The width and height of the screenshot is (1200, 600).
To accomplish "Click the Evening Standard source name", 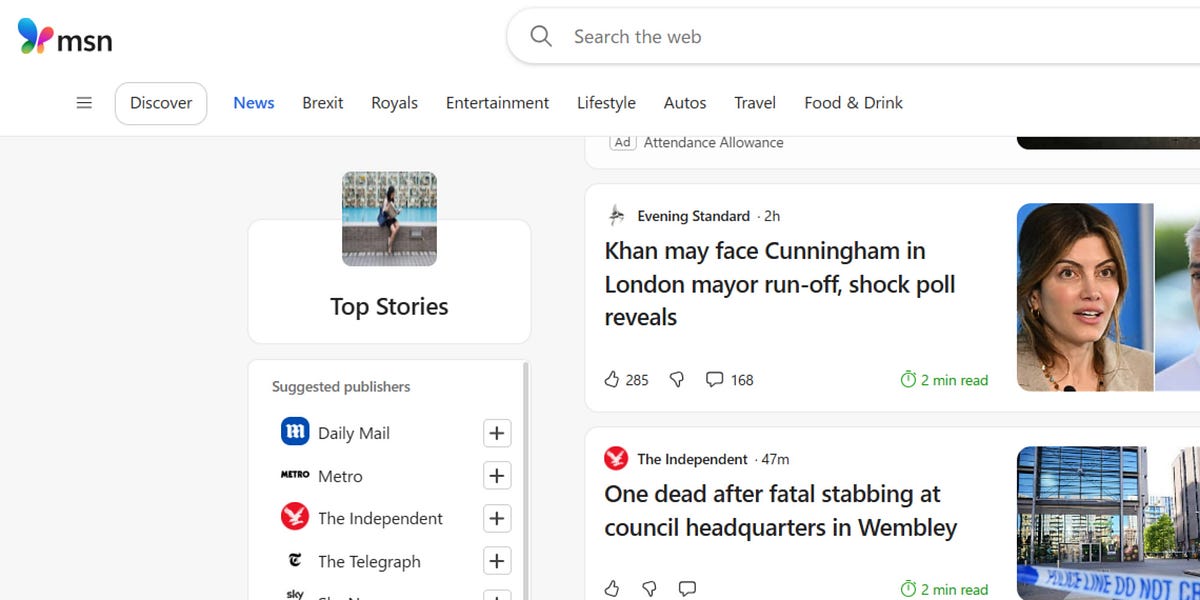I will tap(694, 216).
